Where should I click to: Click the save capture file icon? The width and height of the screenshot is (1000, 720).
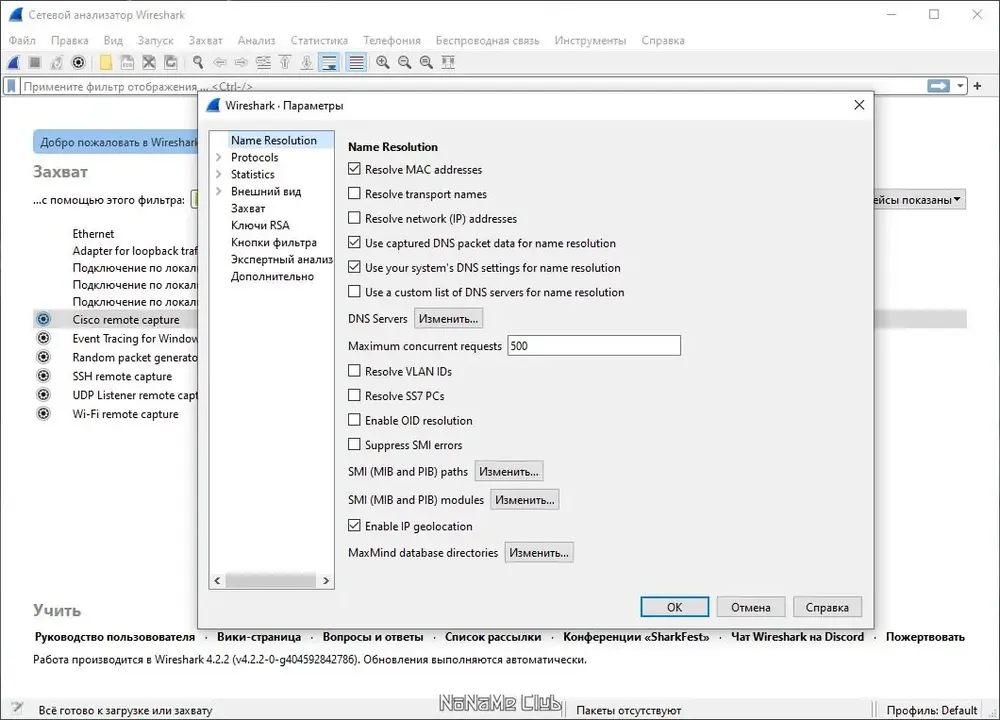pos(128,62)
